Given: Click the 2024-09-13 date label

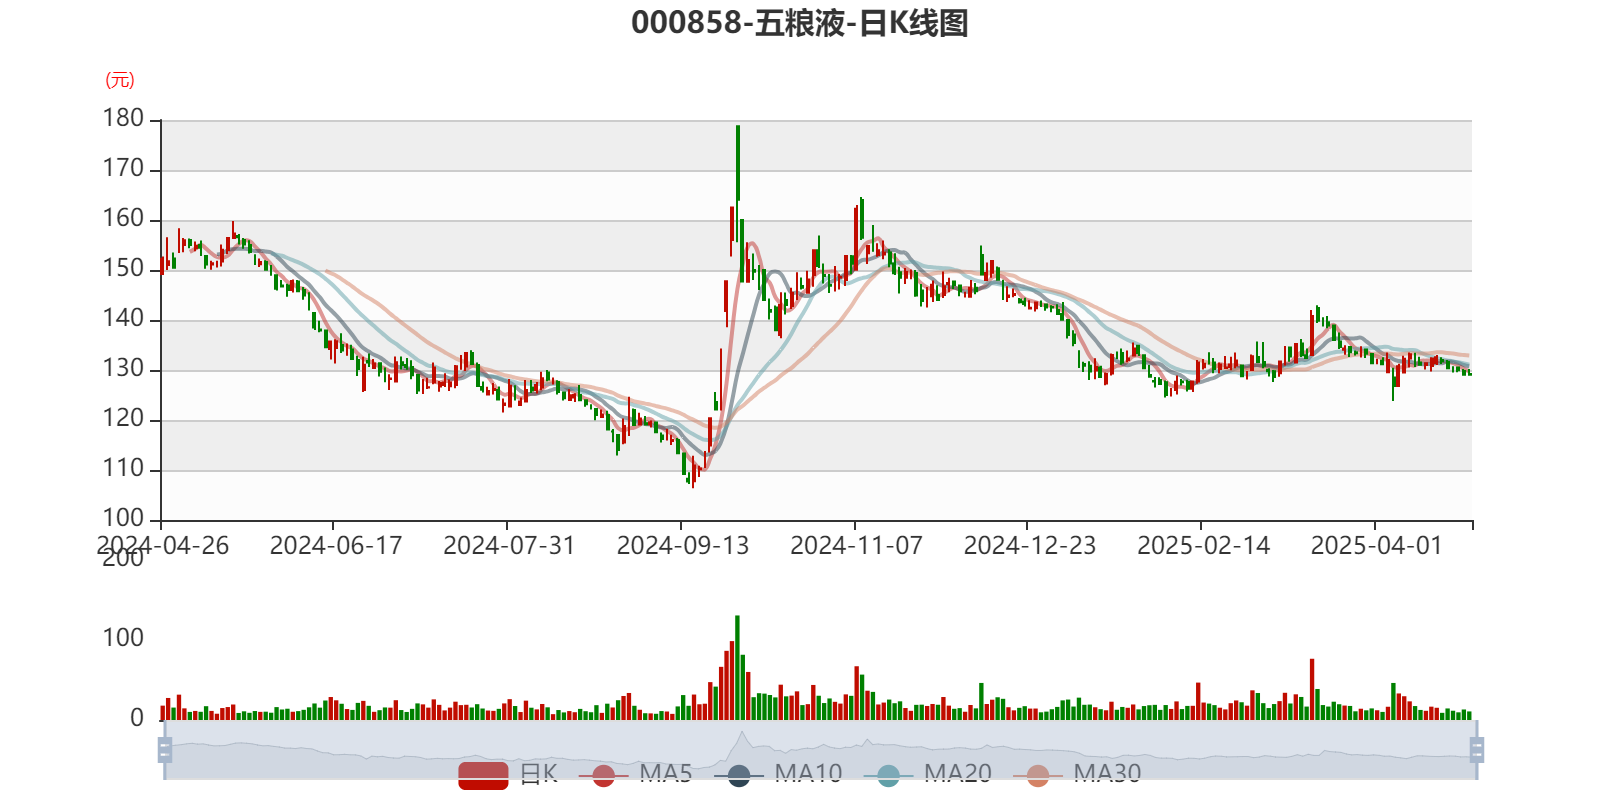Looking at the screenshot, I should [683, 546].
